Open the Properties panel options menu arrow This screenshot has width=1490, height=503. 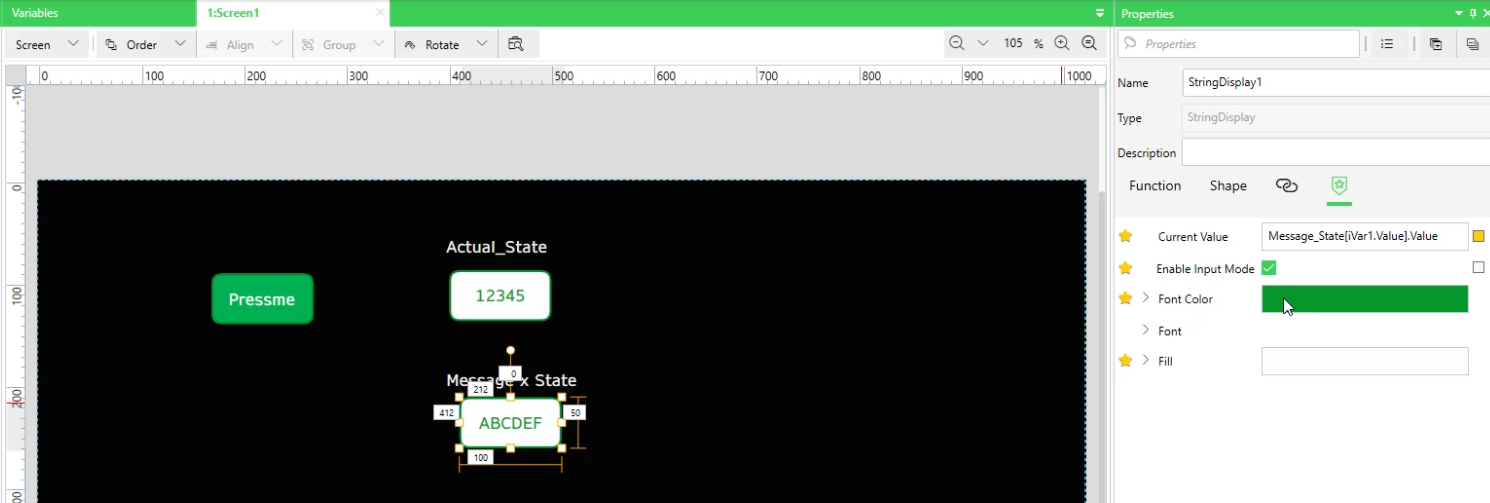coord(1459,13)
